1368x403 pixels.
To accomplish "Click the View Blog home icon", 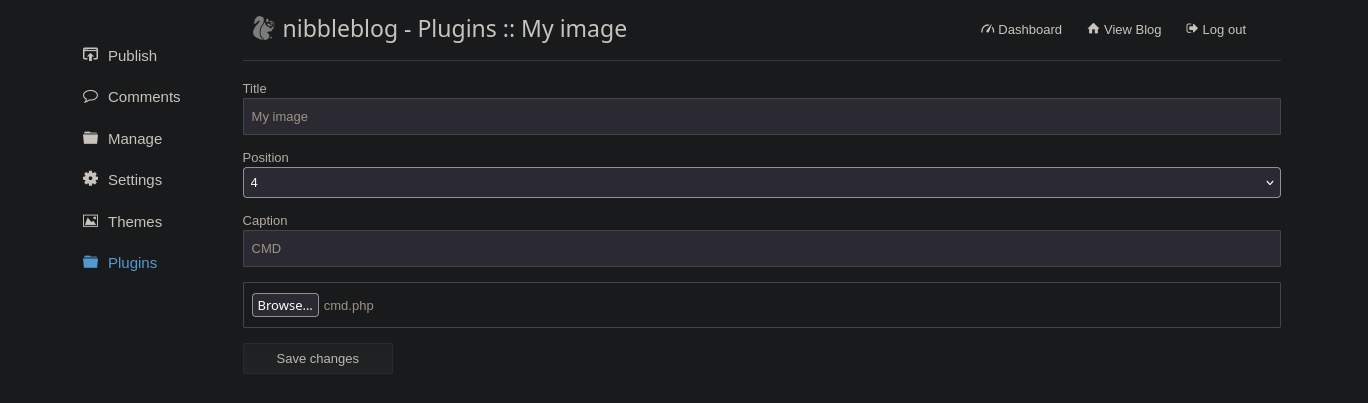I will 1093,29.
